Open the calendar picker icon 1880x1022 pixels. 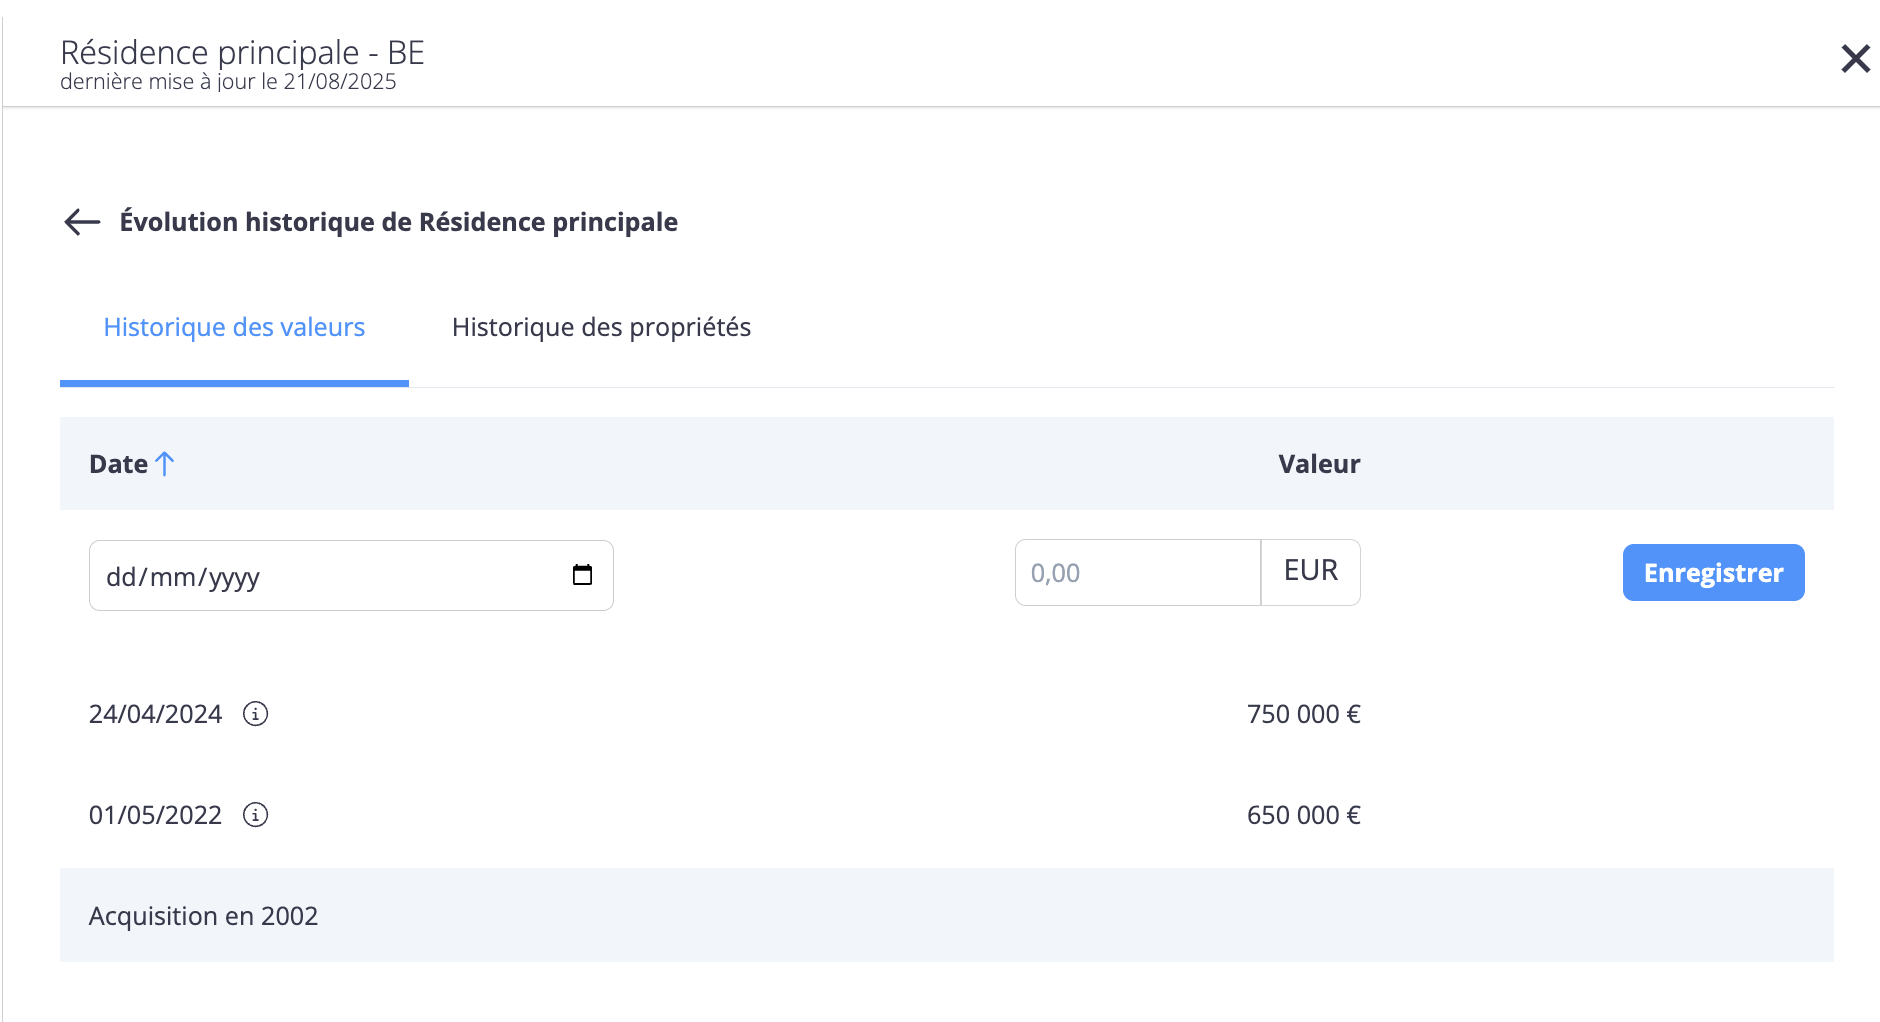tap(582, 575)
